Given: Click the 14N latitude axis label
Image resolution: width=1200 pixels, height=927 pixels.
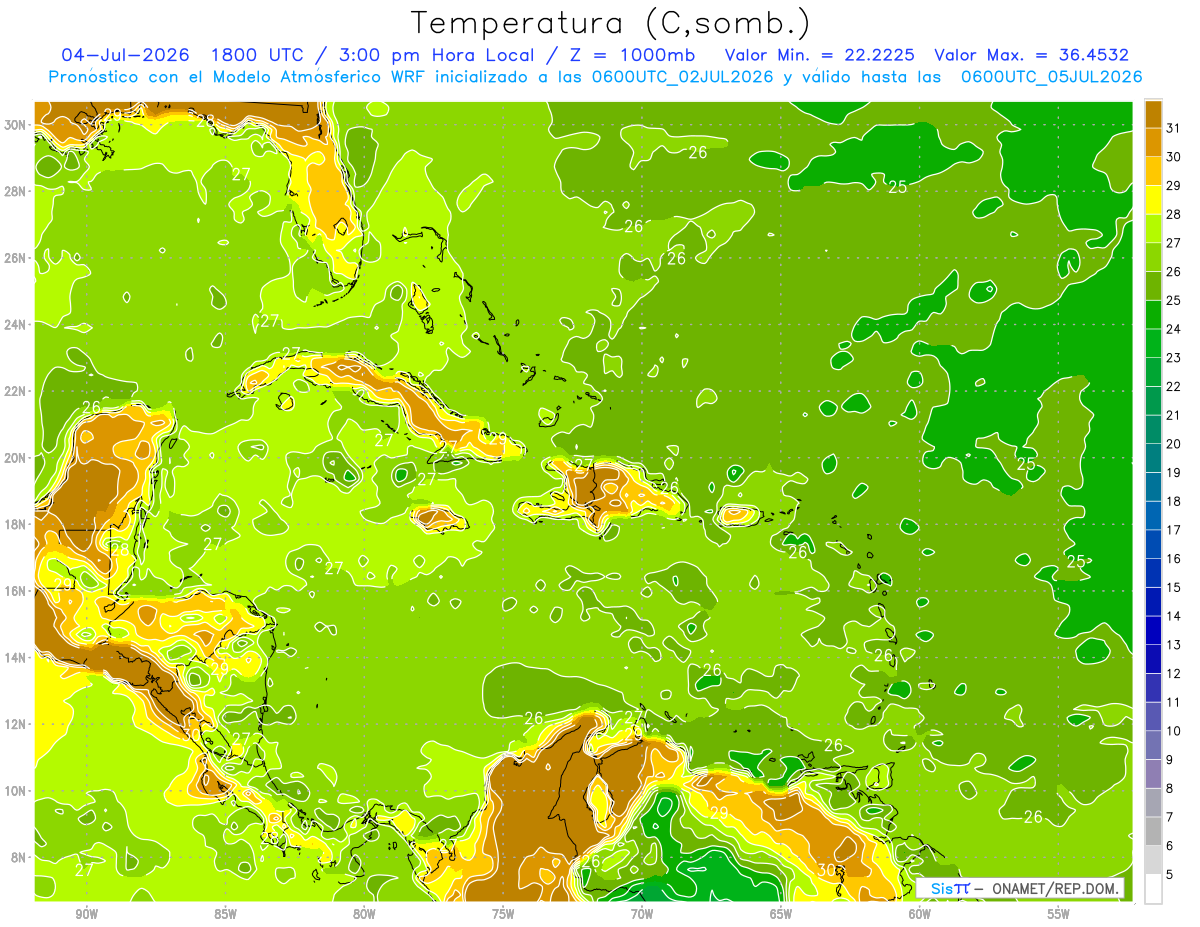Looking at the screenshot, I should pos(16,657).
